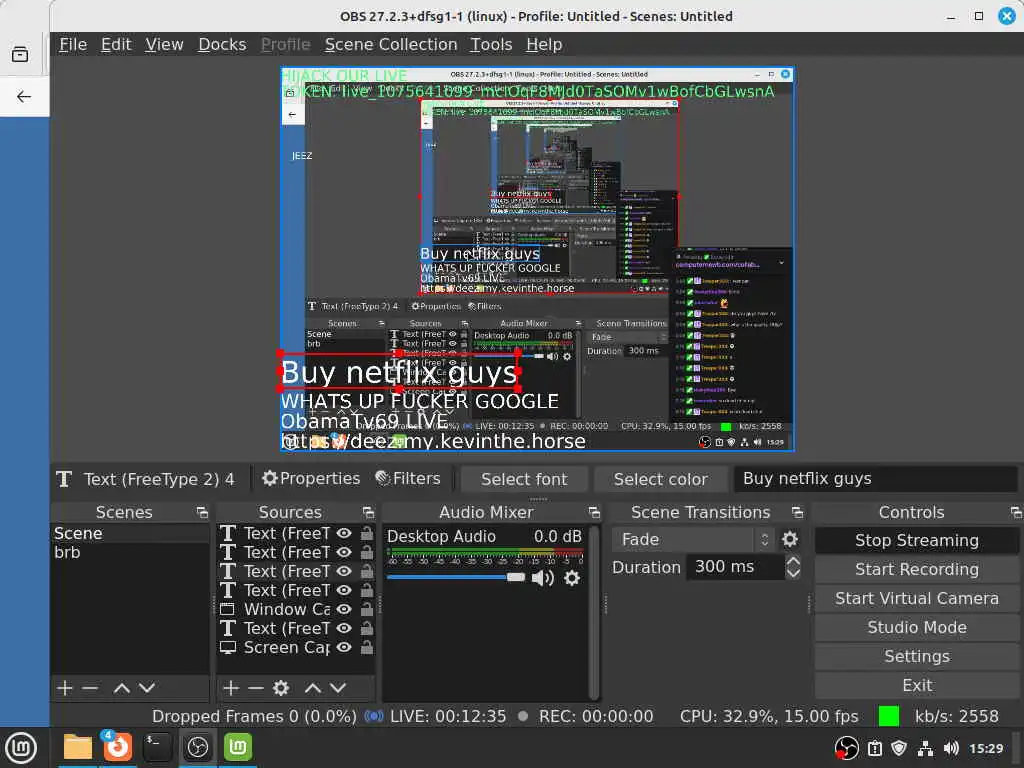Edit the 'Buy netflix guys' text field
The image size is (1024, 768).
pos(875,479)
